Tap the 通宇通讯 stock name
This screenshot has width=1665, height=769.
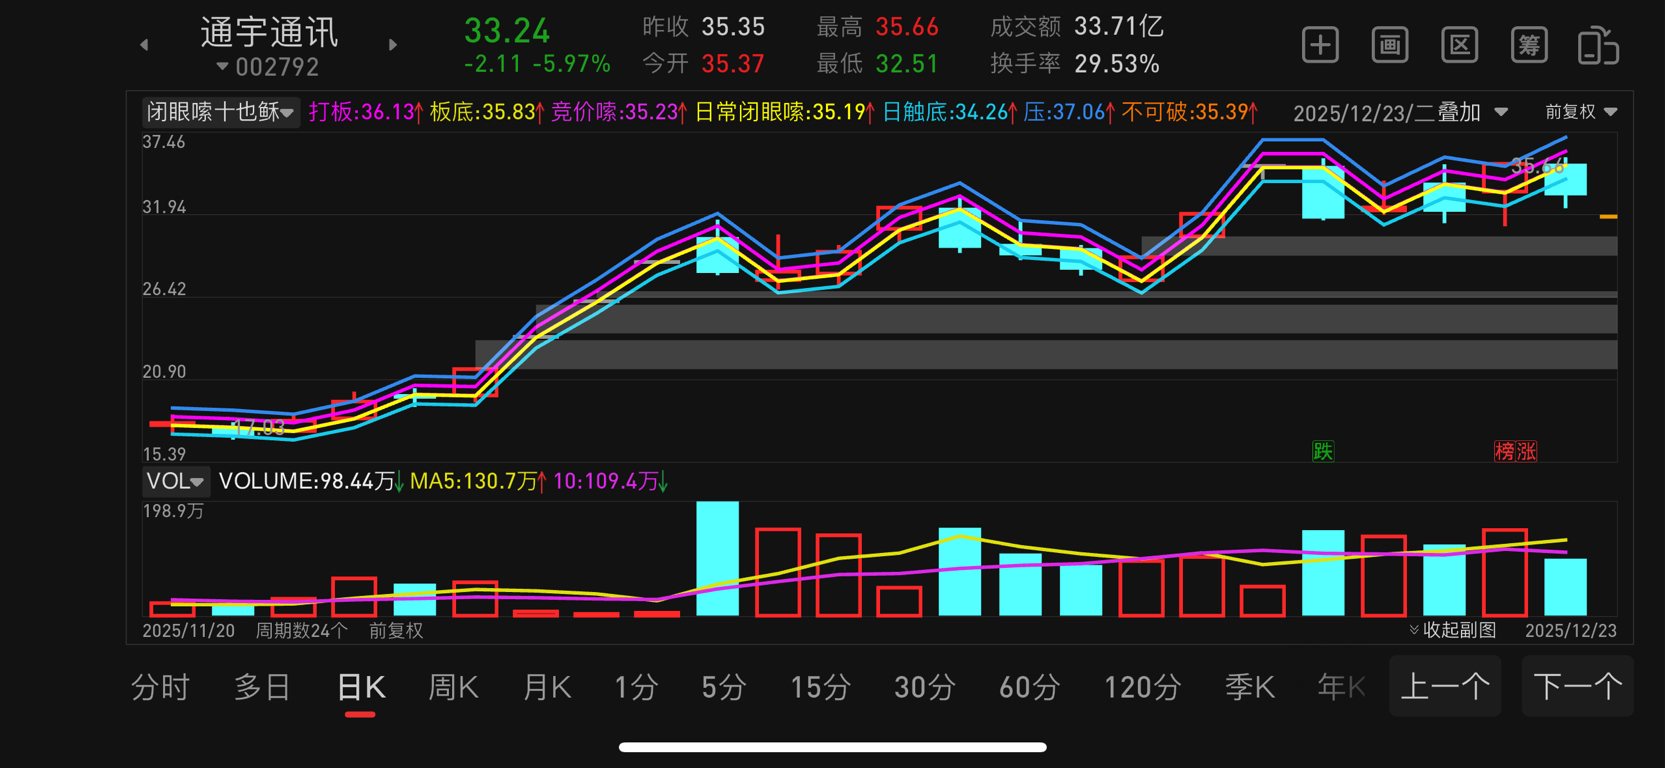[x=269, y=32]
